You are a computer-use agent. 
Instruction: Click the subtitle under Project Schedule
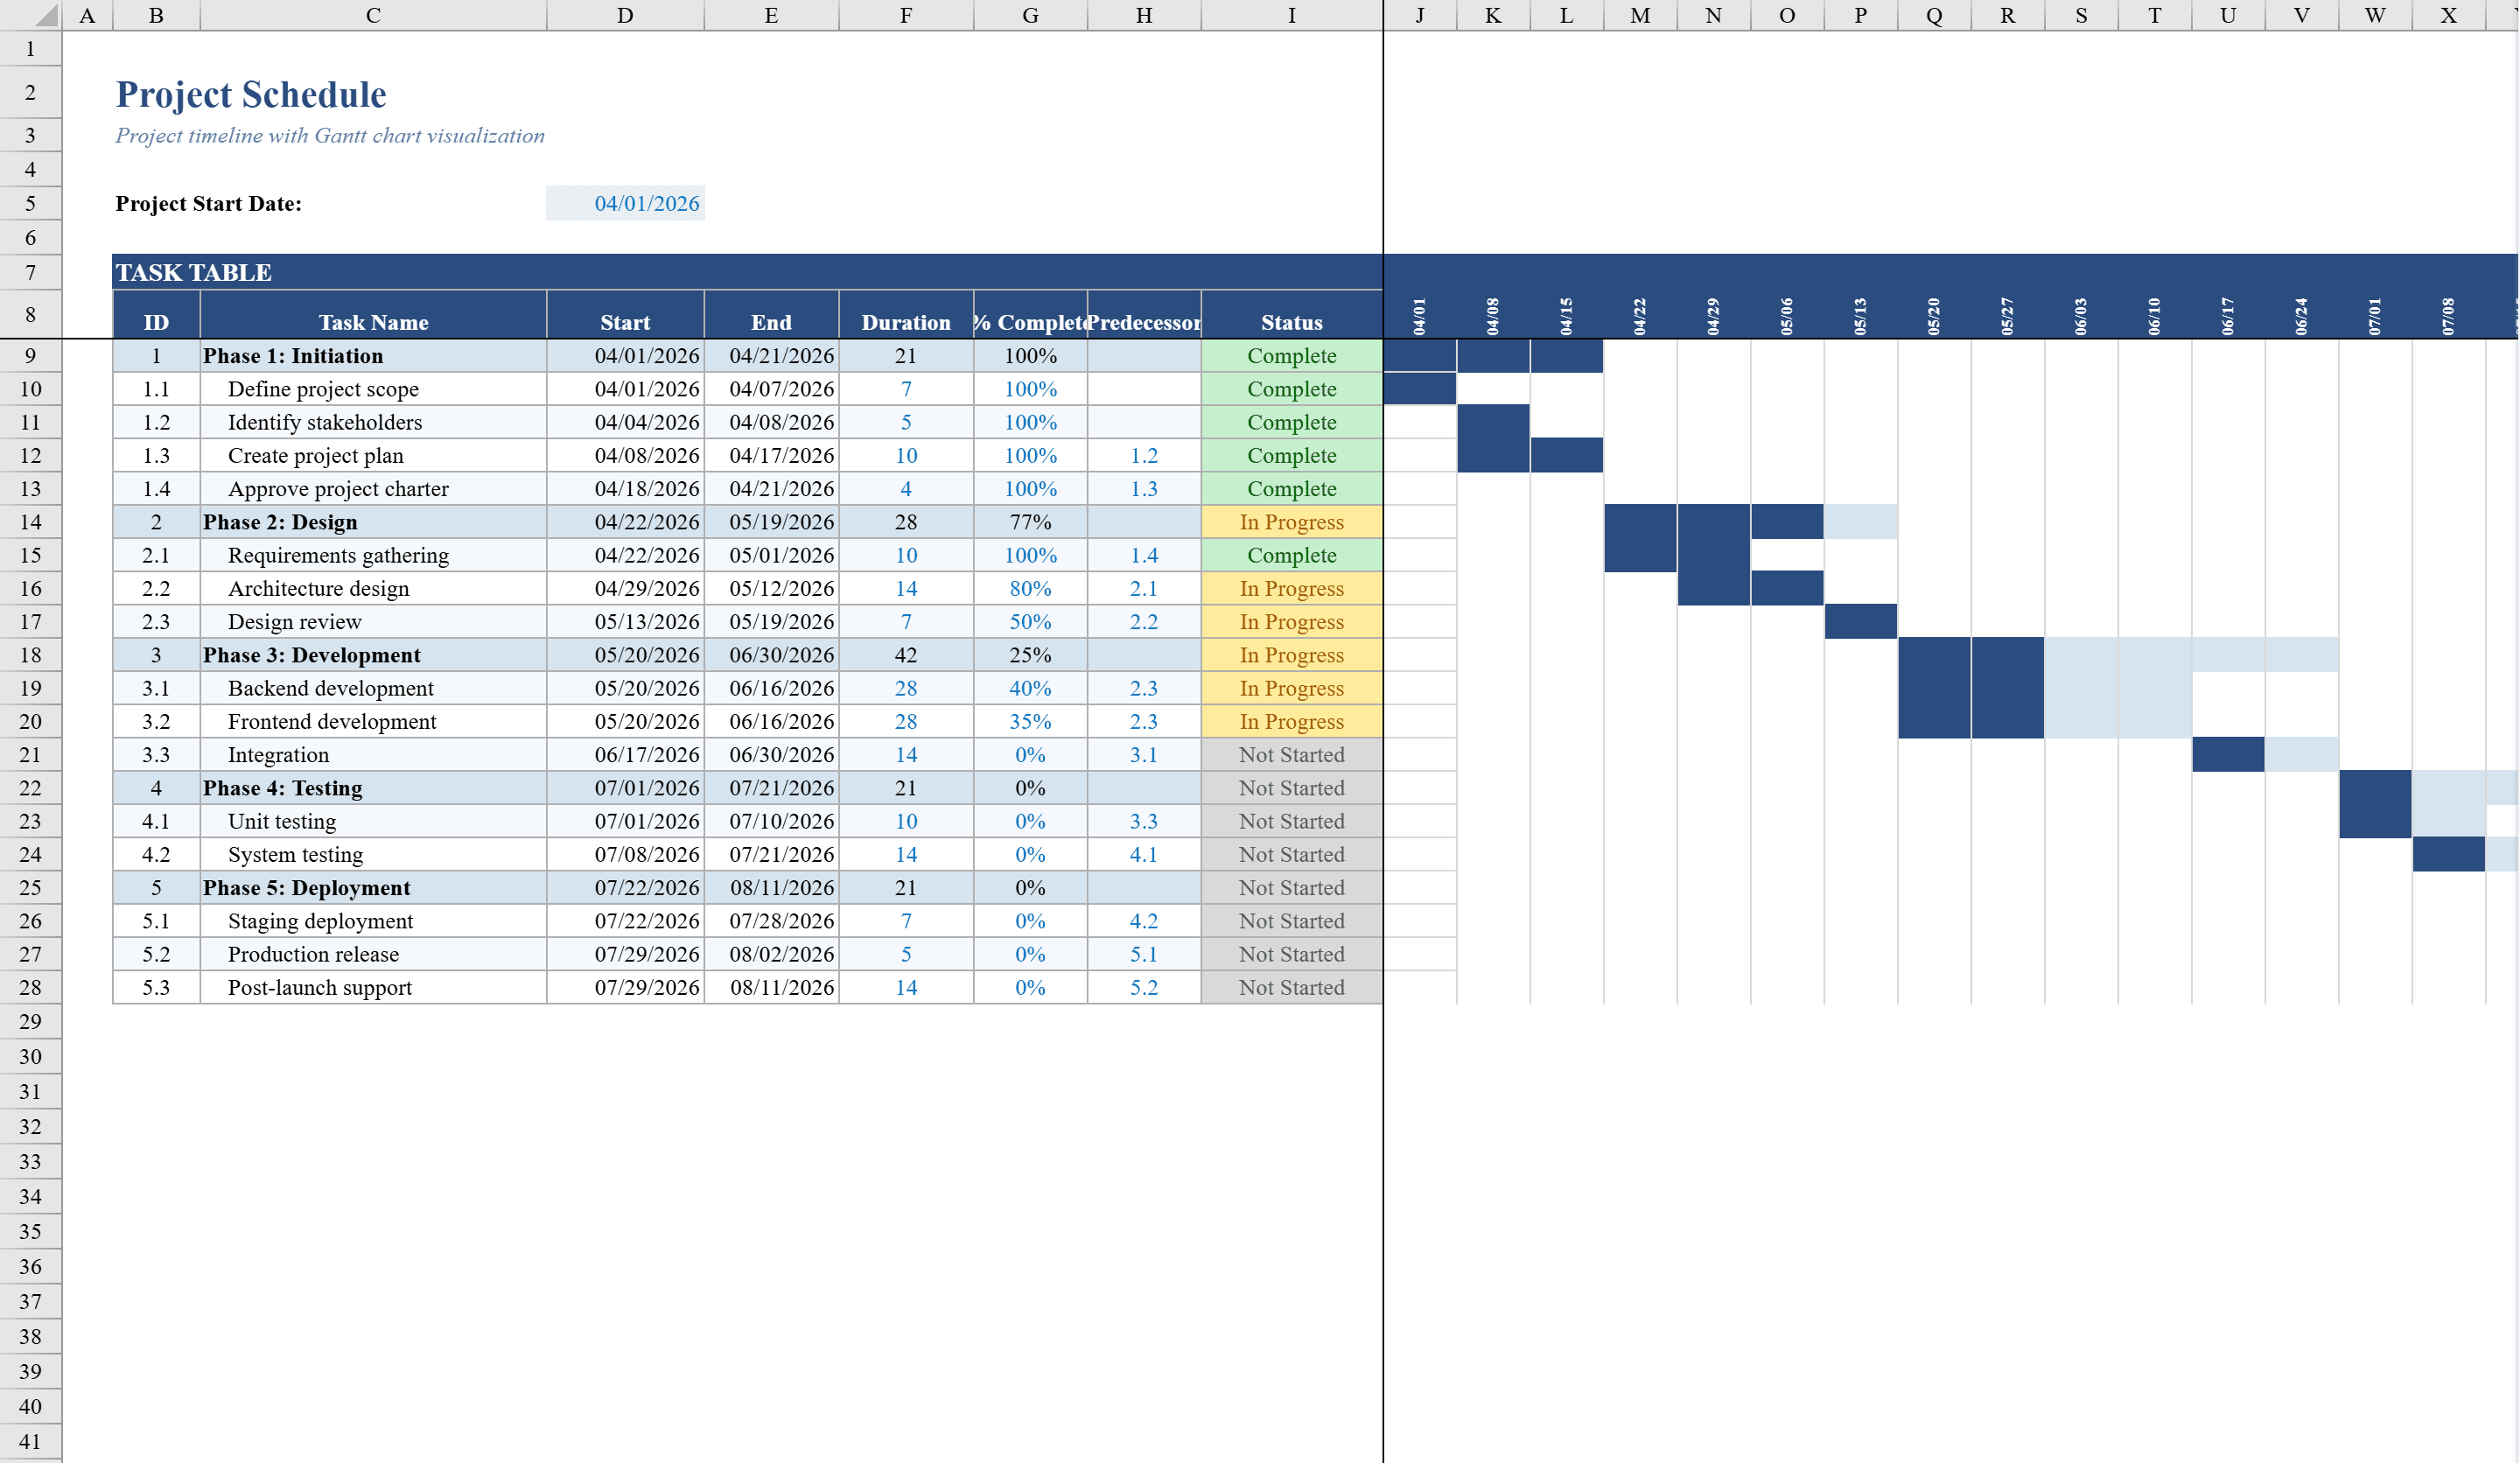tap(329, 135)
